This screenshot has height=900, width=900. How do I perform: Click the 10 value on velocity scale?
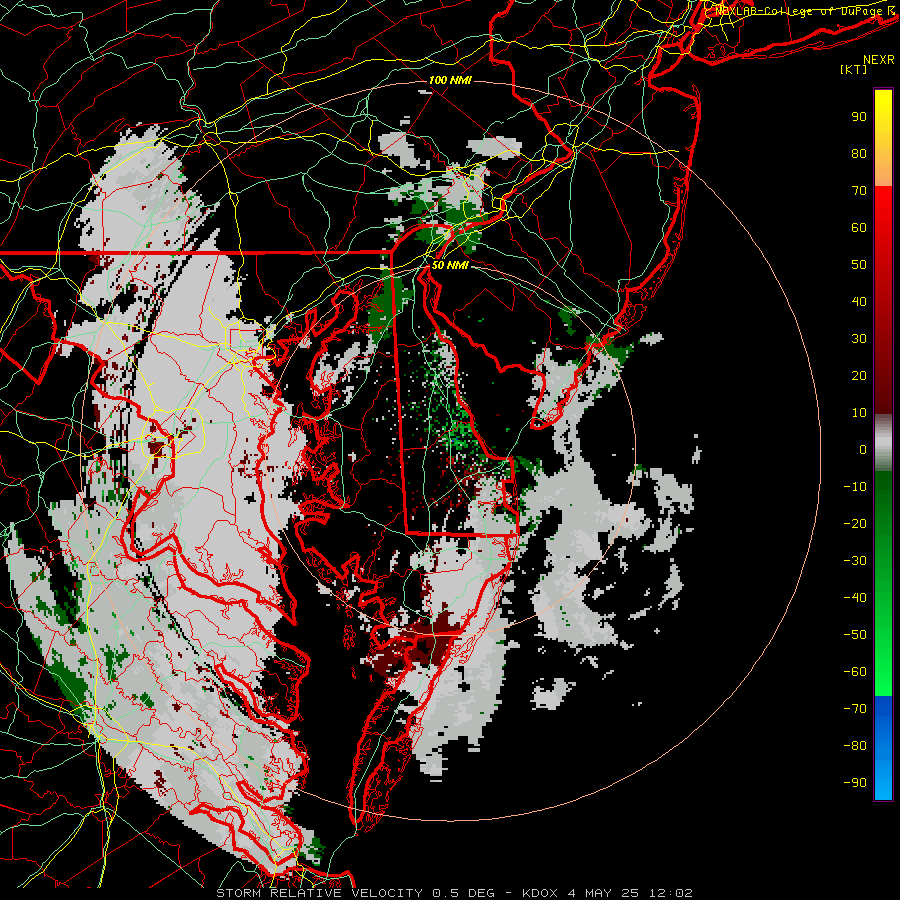point(859,413)
